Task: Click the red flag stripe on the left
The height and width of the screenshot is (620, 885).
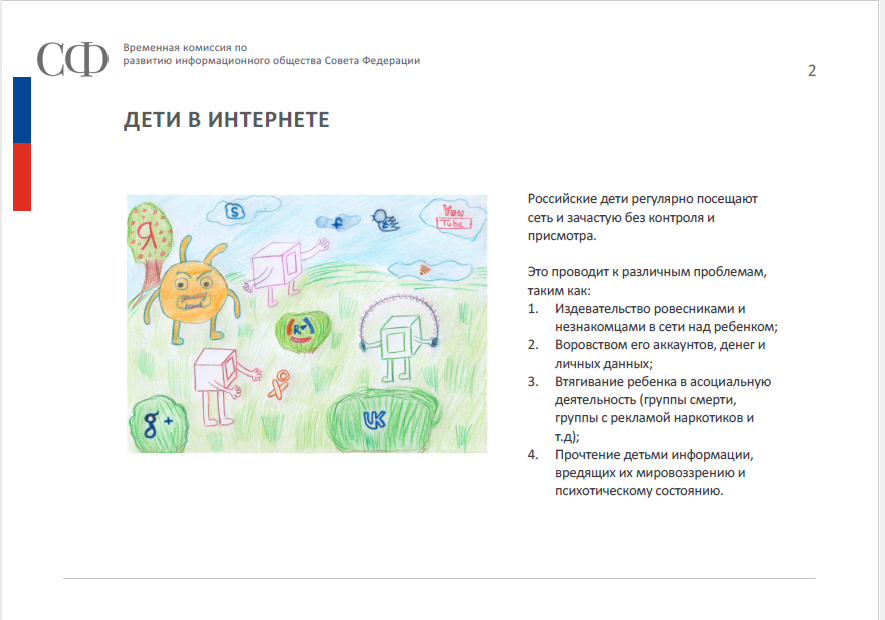Action: point(22,177)
